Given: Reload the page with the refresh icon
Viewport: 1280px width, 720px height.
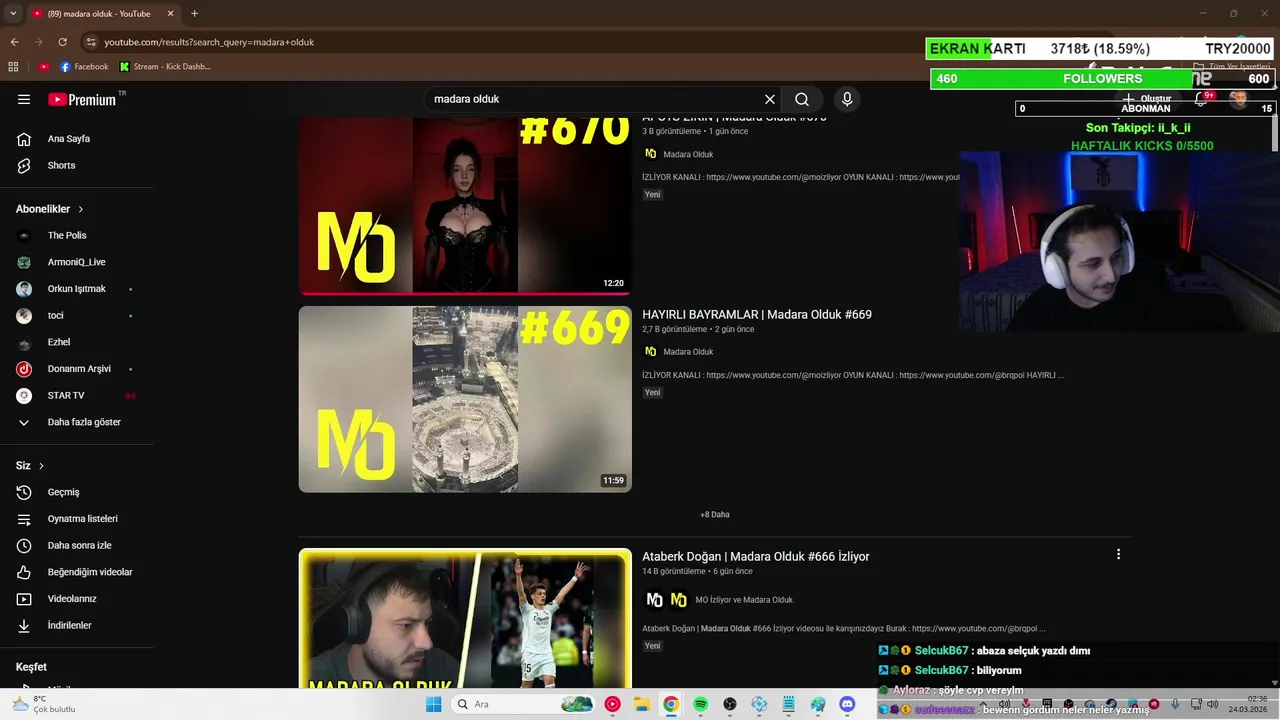Looking at the screenshot, I should [x=62, y=42].
